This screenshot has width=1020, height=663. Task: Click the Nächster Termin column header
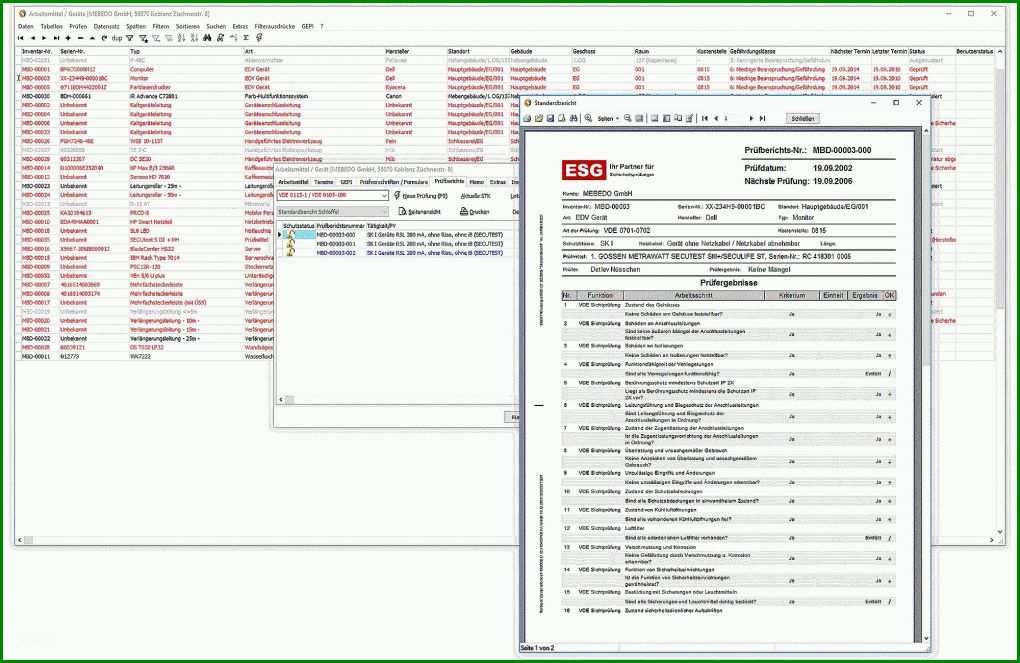[850, 51]
